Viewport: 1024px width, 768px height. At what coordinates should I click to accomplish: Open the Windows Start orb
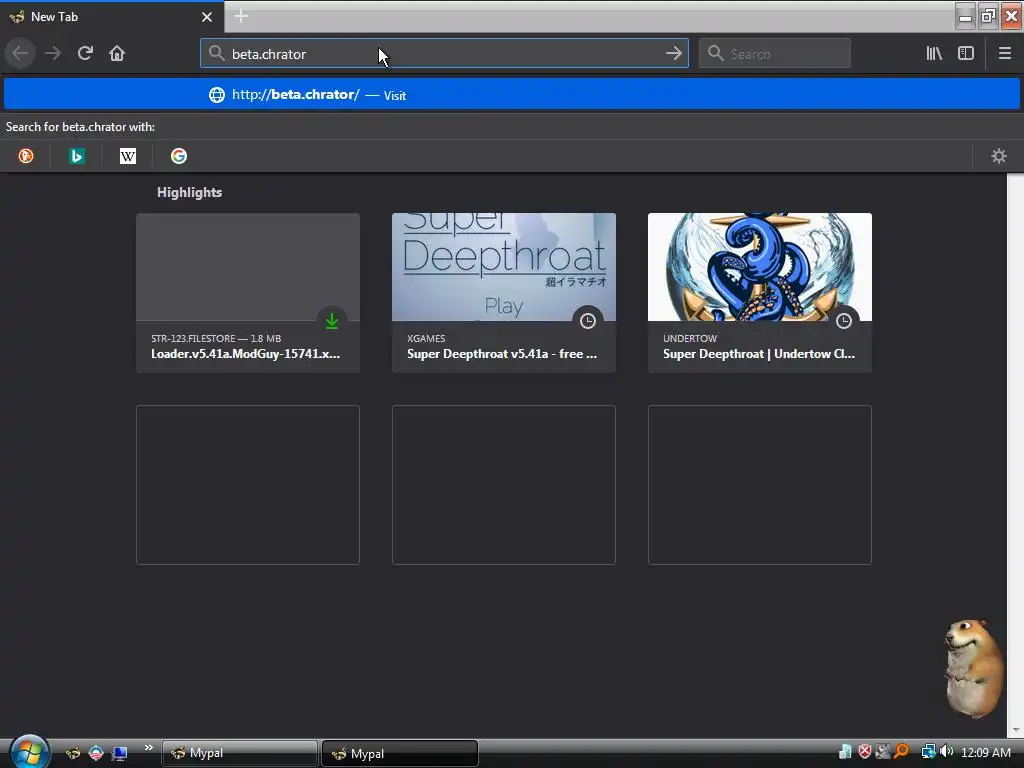coord(29,752)
